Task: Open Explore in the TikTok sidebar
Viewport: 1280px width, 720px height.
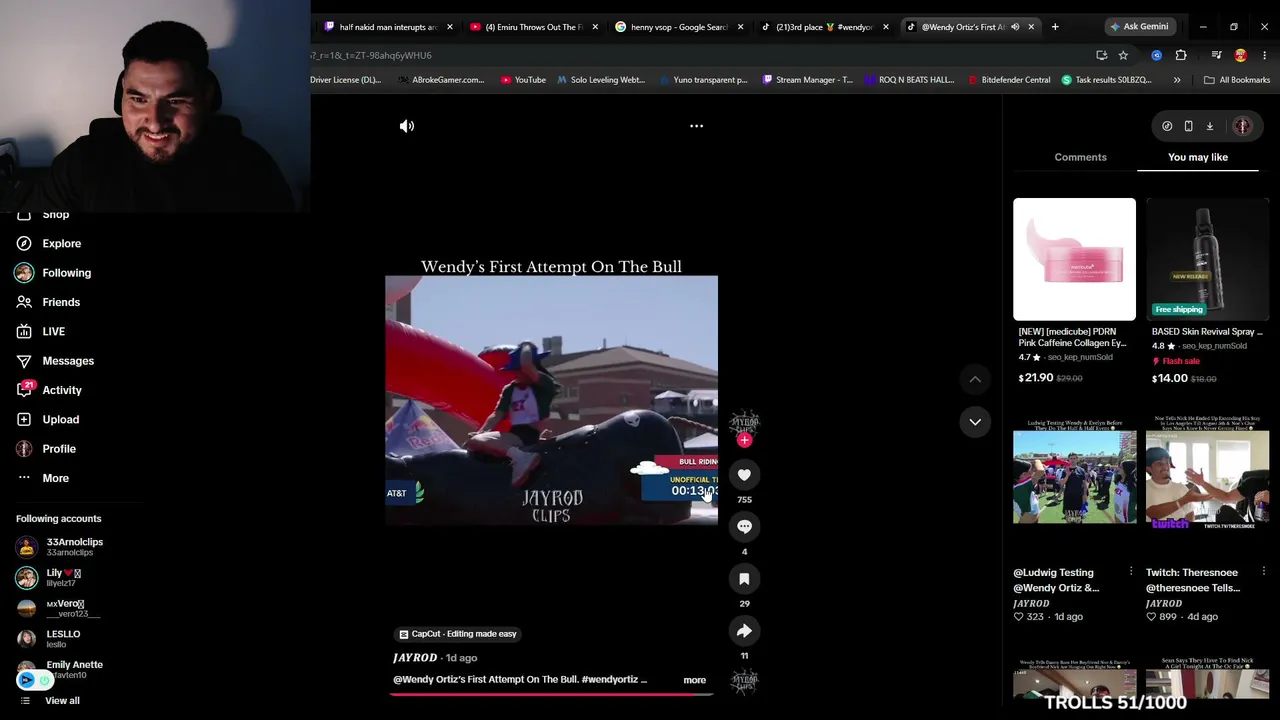Action: [x=61, y=243]
